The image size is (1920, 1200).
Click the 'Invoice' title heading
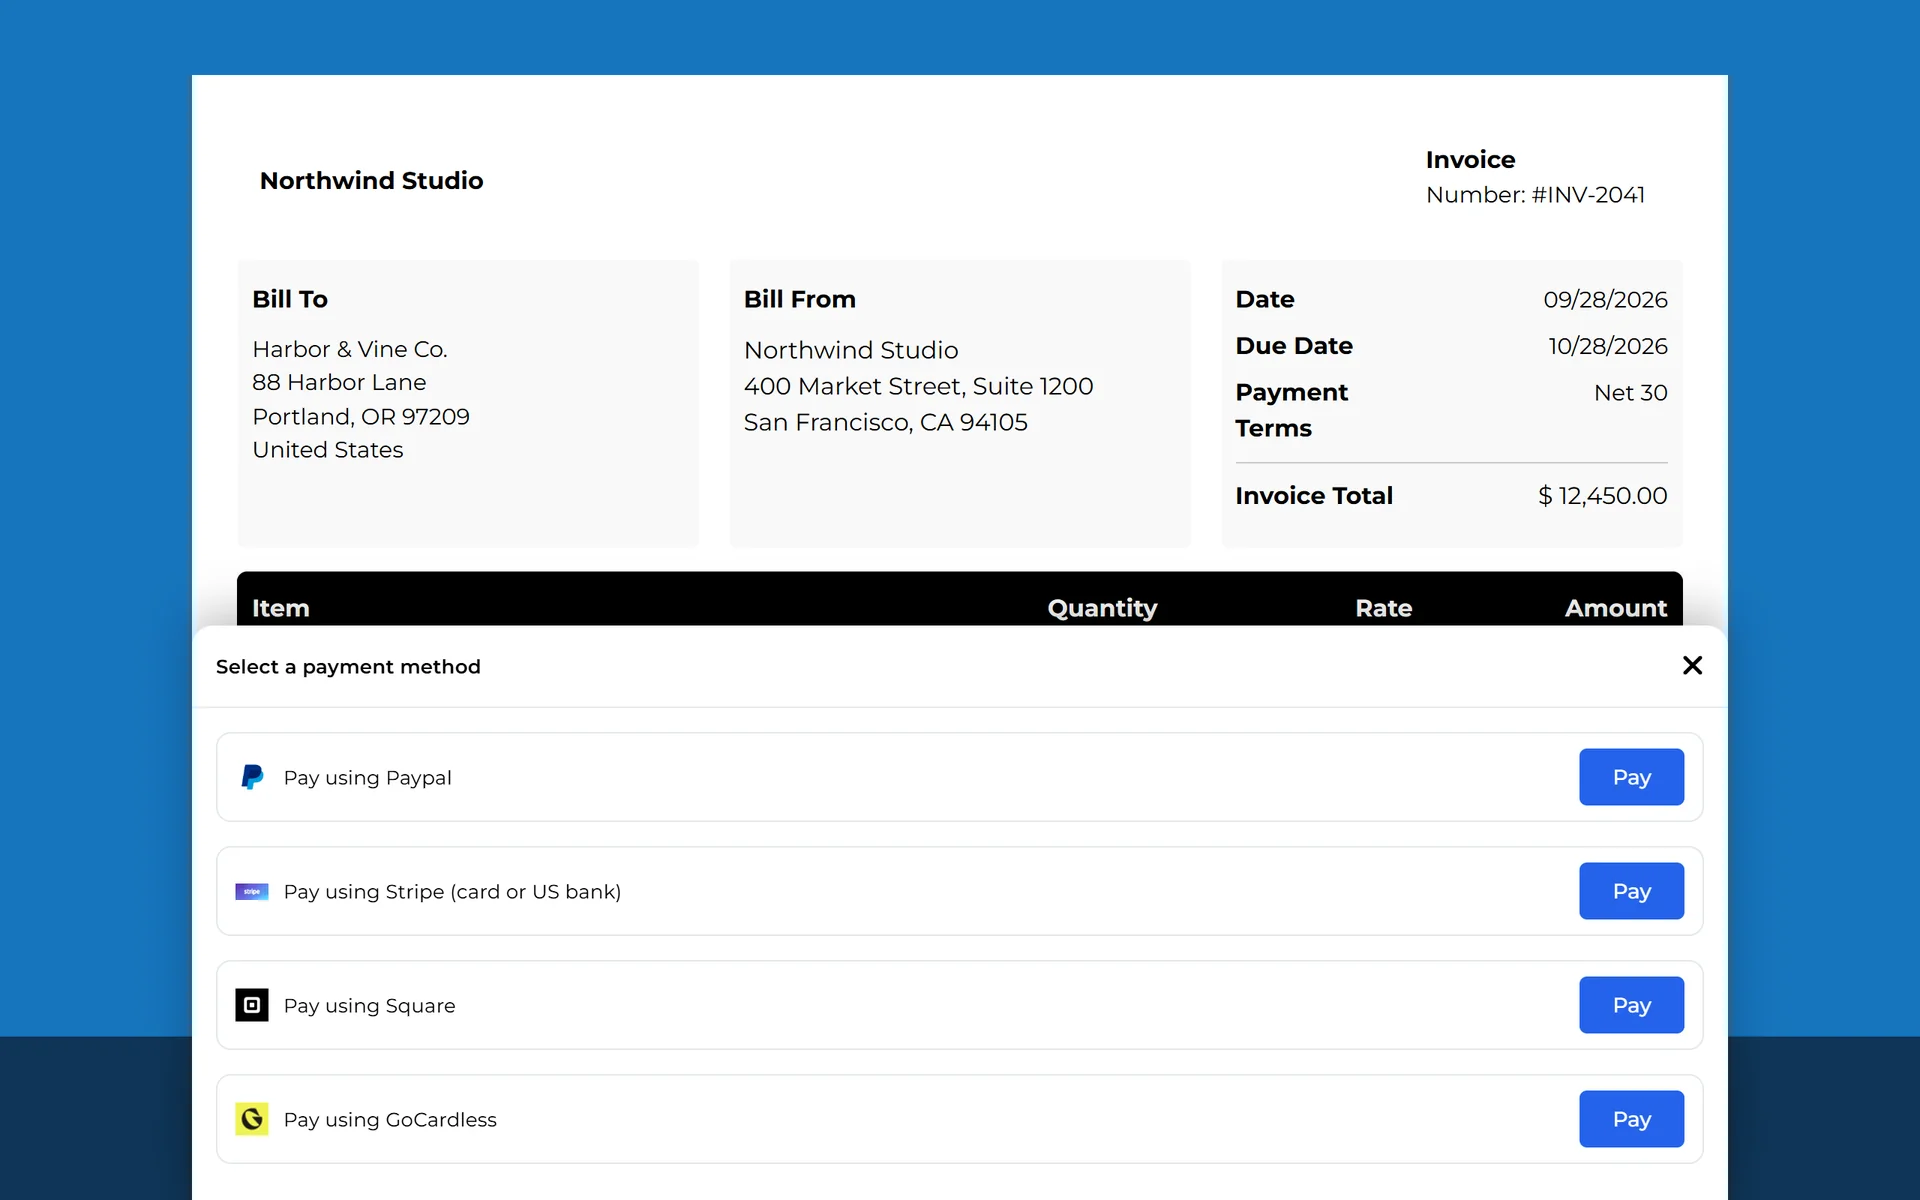(x=1470, y=160)
